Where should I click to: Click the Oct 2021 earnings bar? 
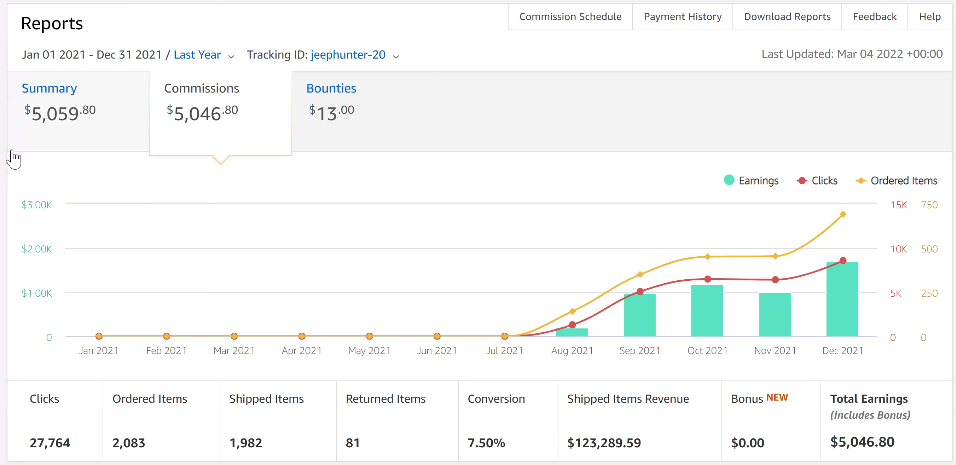point(707,311)
